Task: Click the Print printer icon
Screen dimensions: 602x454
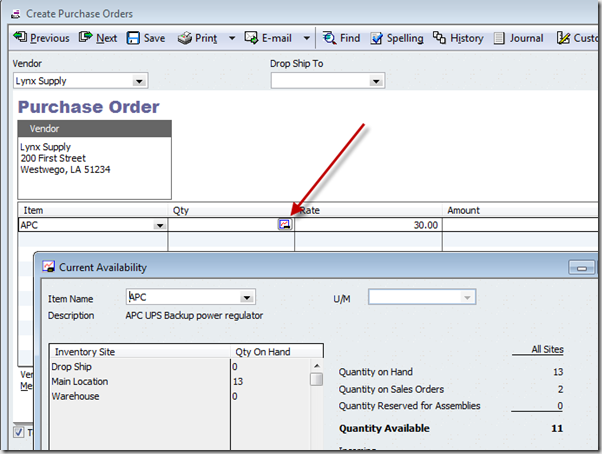Action: click(x=185, y=38)
